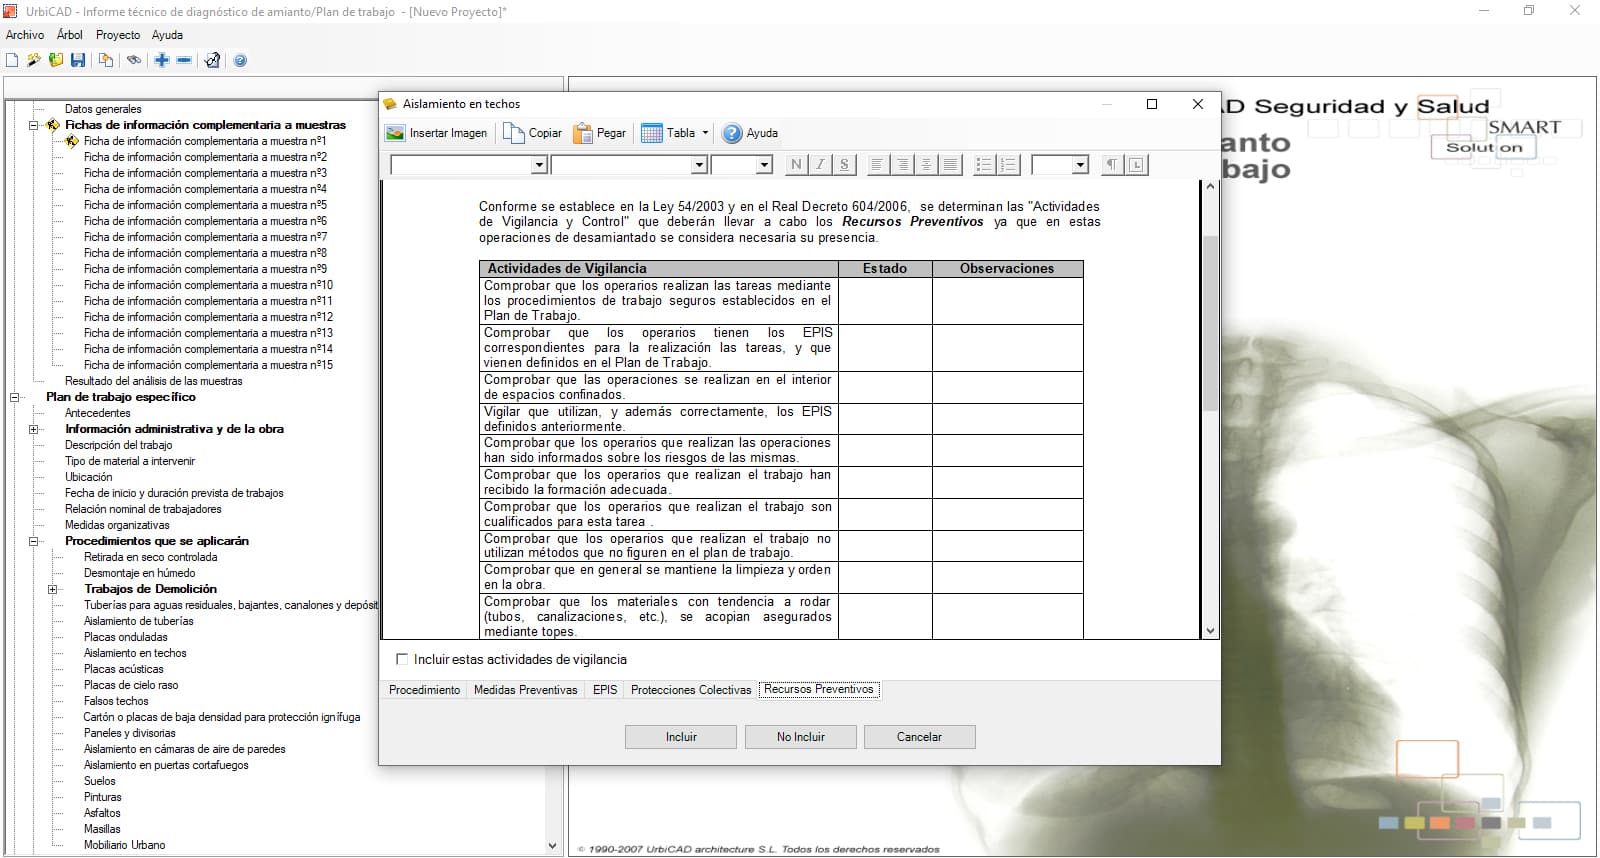Click Insertar Imagen in the editor toolbar
Viewport: 1600px width, 858px height.
[x=437, y=133]
